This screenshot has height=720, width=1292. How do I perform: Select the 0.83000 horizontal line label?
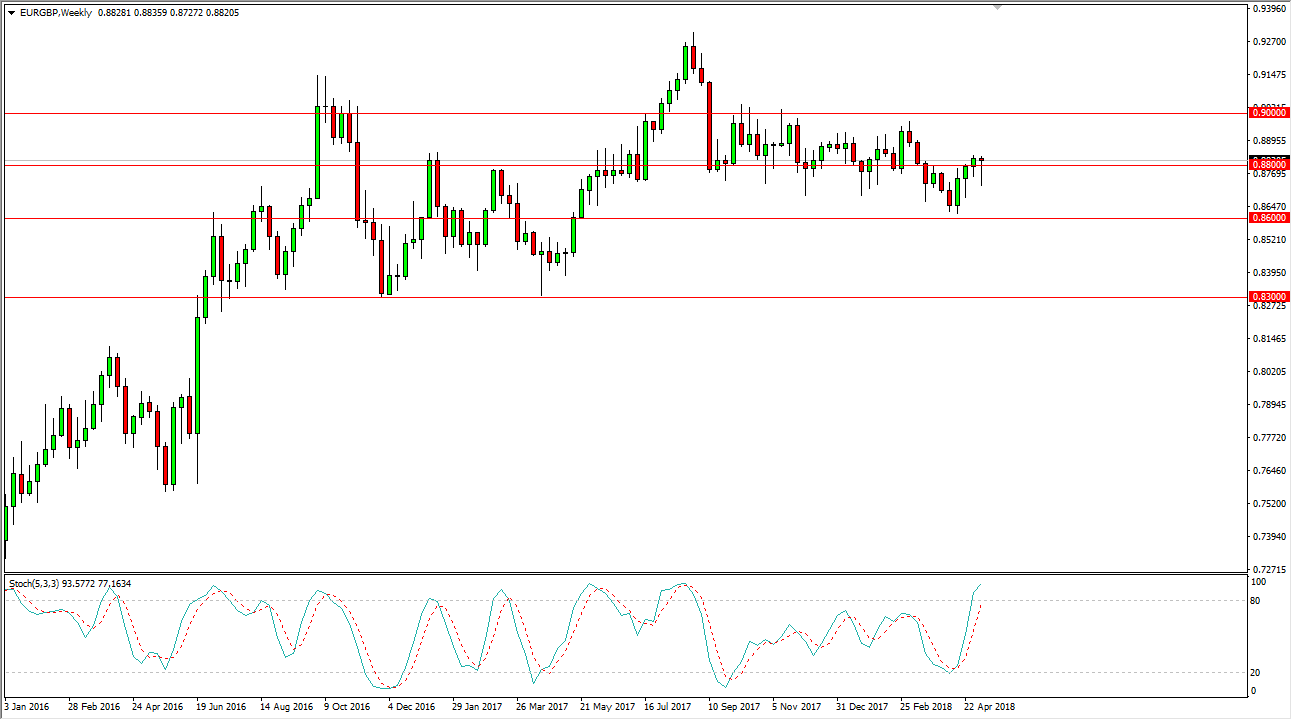(1271, 297)
